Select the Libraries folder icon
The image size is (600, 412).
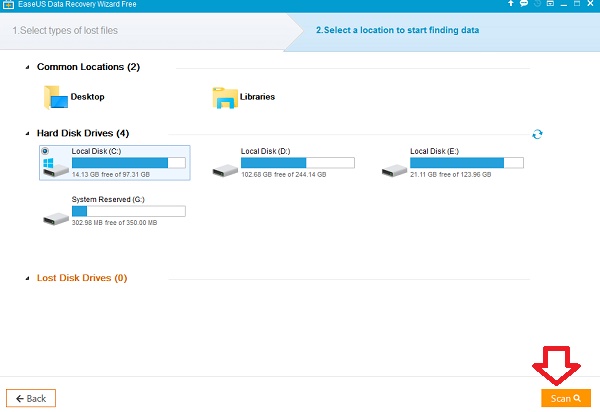click(225, 98)
